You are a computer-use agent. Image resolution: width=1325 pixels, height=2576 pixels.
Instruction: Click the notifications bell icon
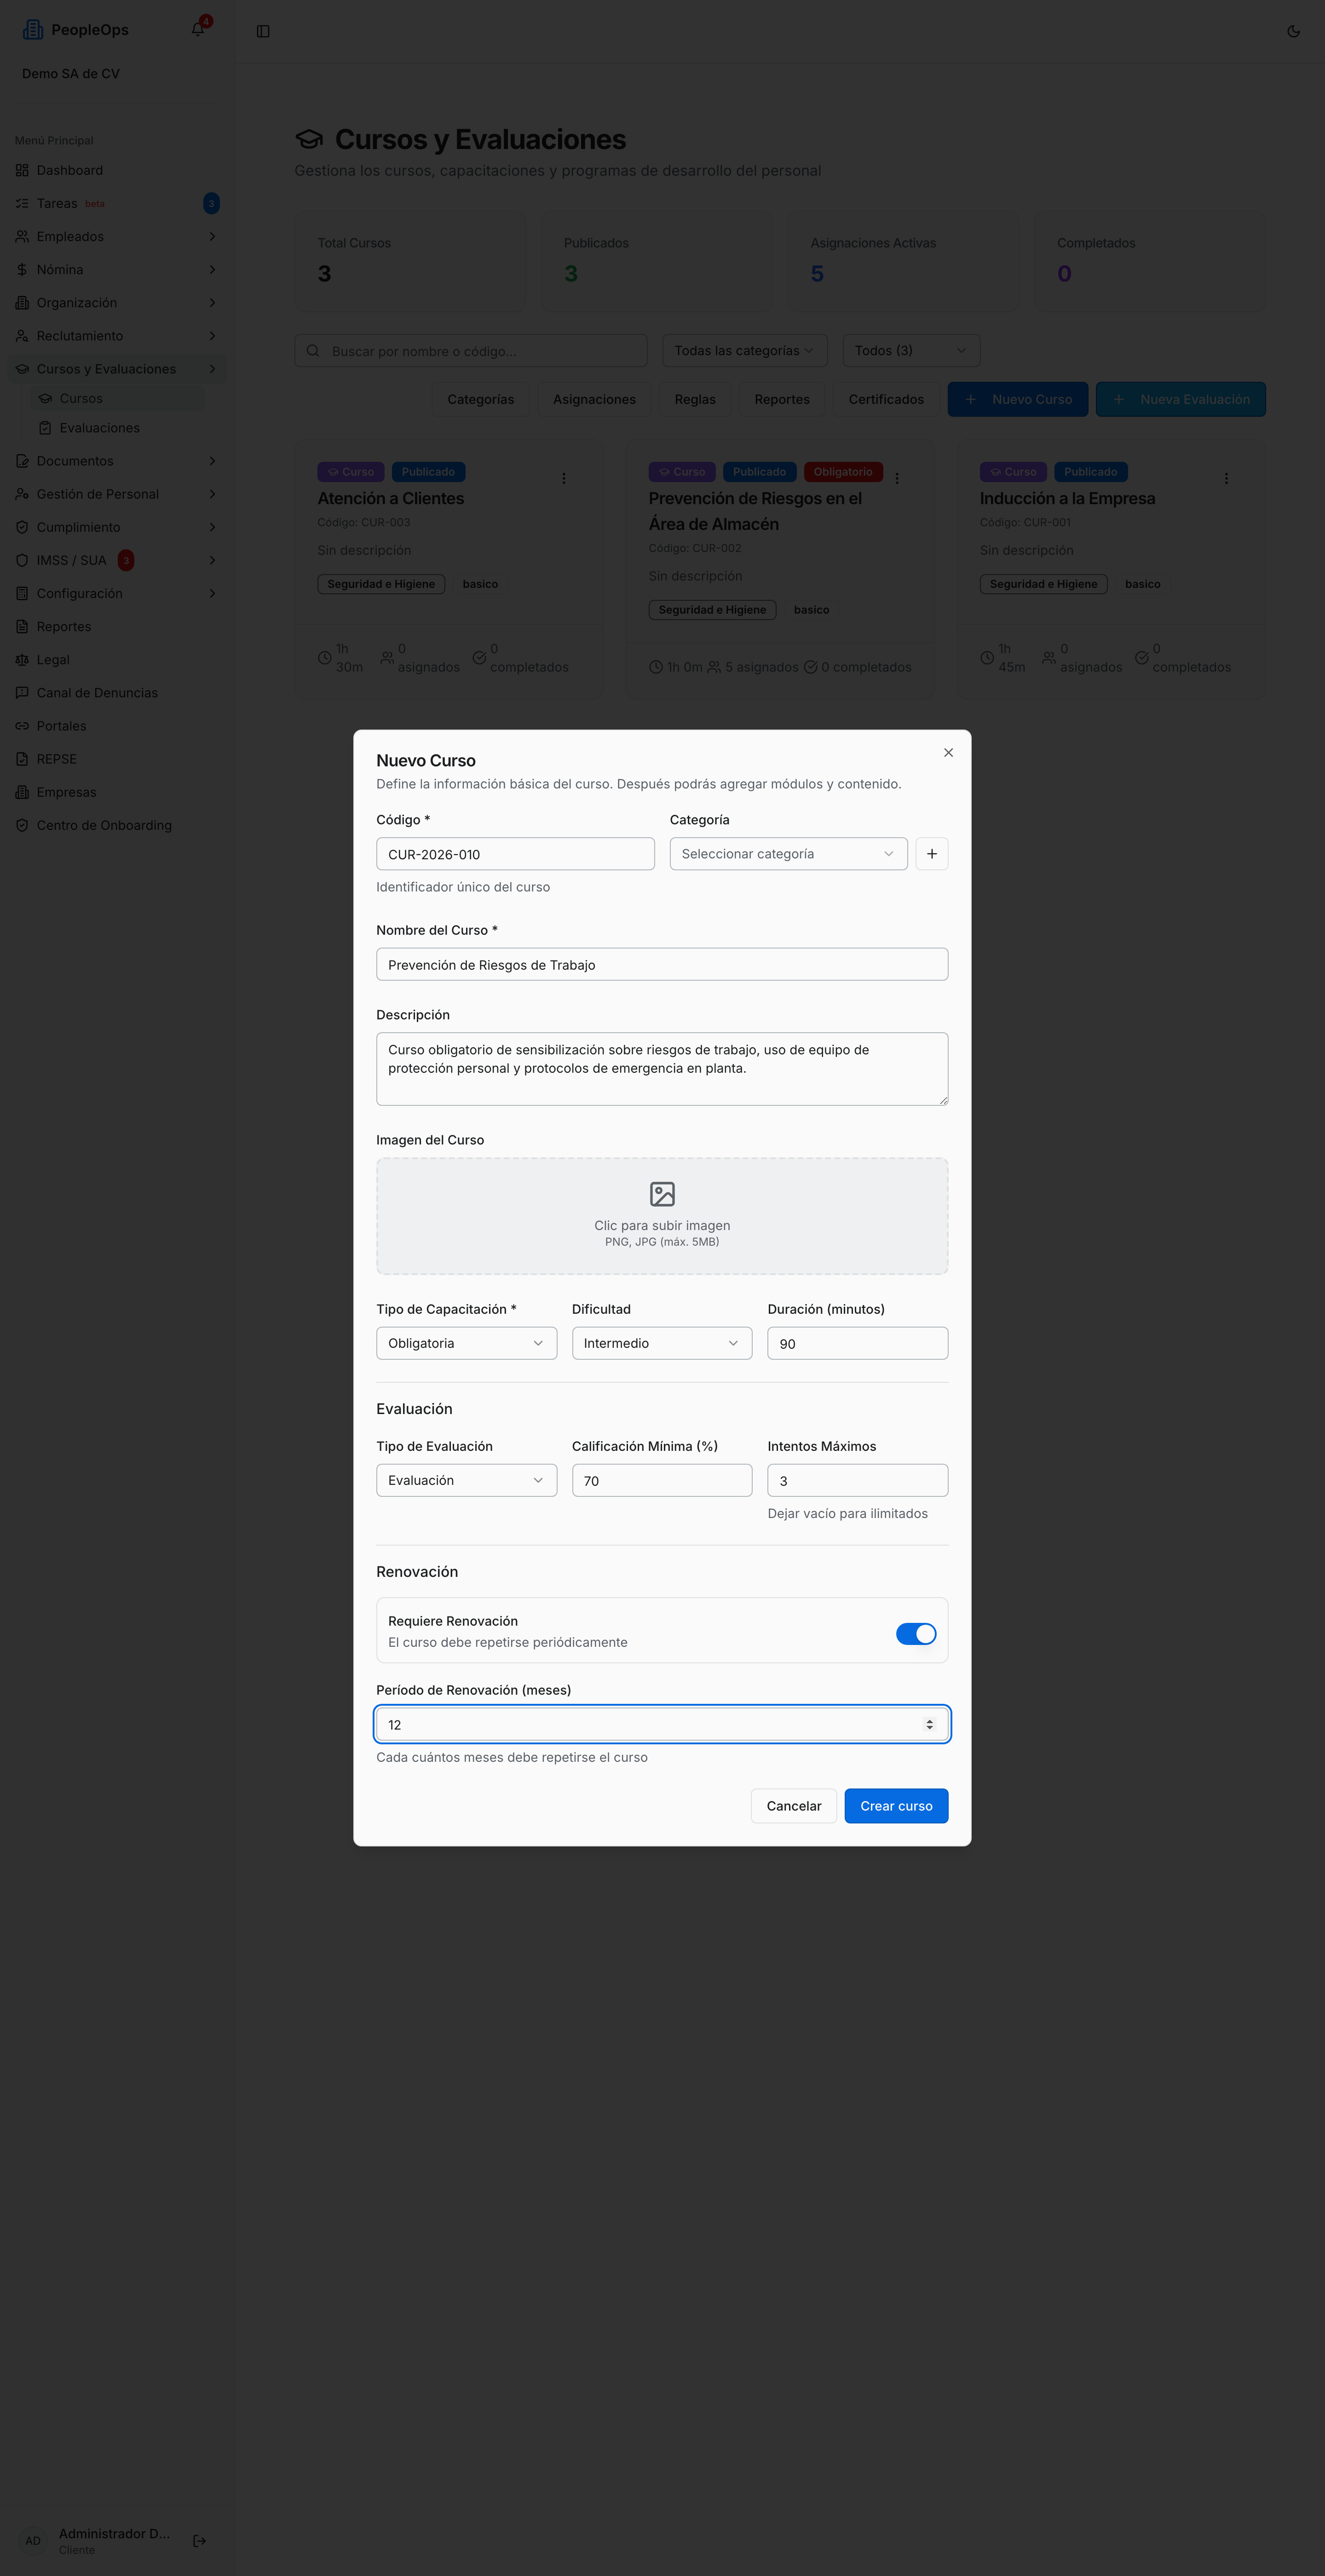click(x=198, y=30)
